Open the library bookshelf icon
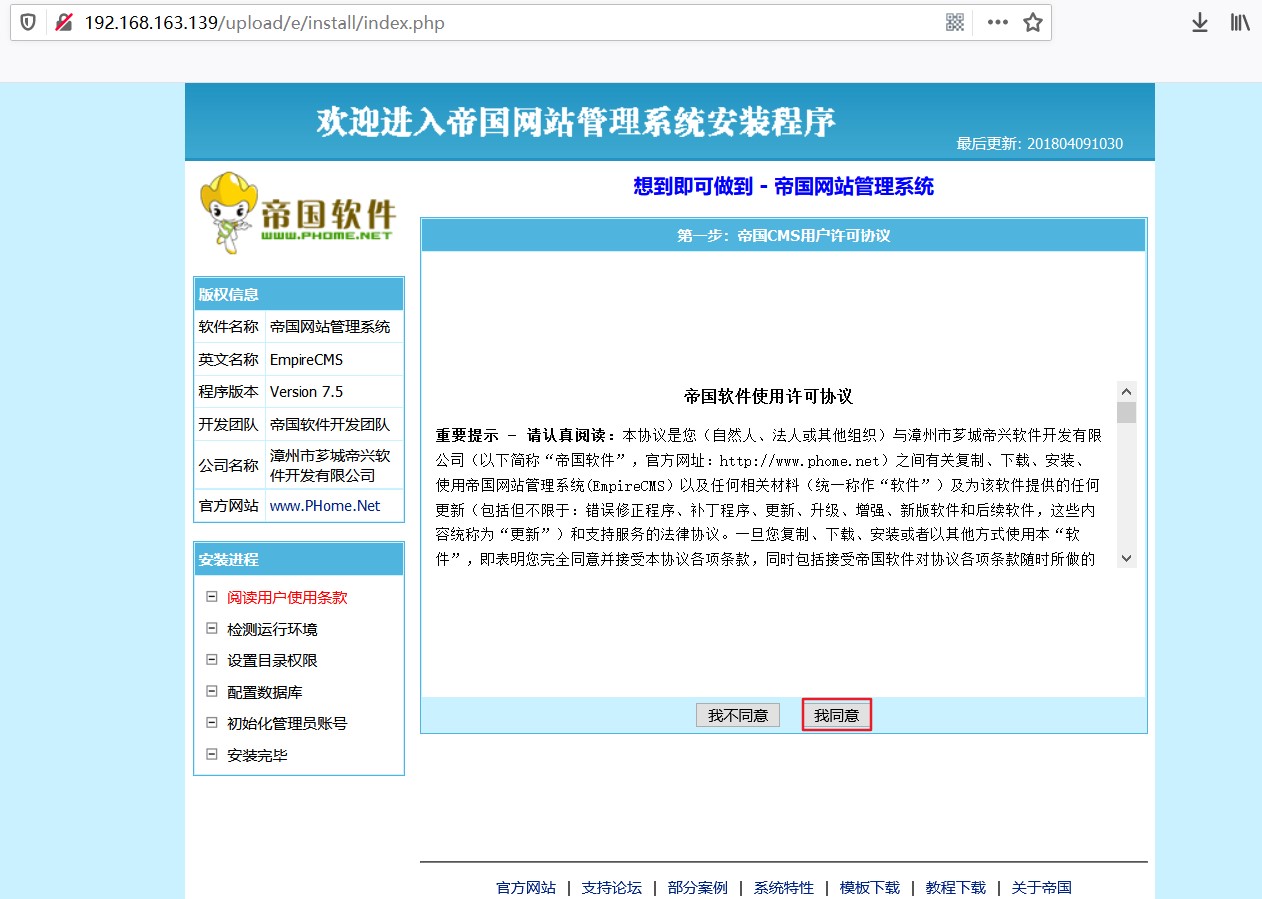 click(1240, 22)
